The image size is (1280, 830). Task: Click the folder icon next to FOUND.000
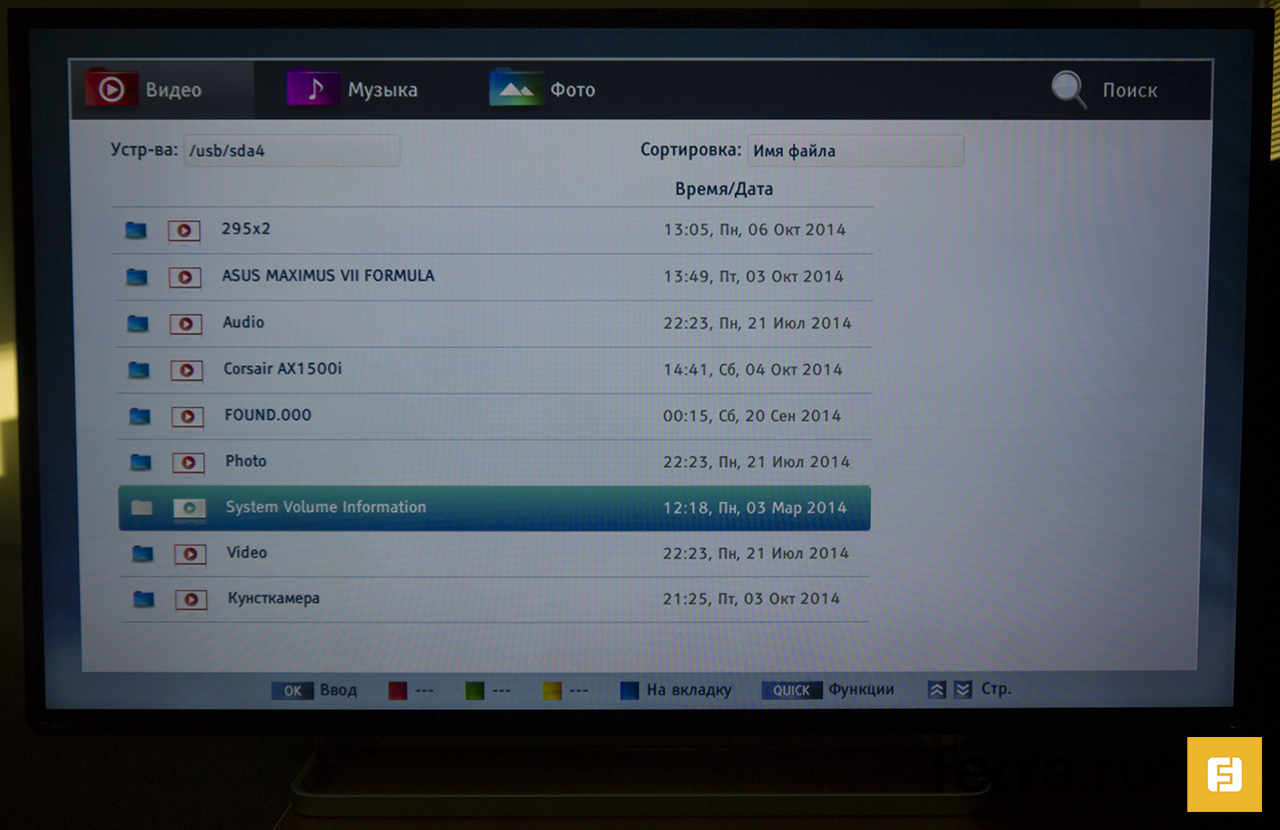pos(140,416)
